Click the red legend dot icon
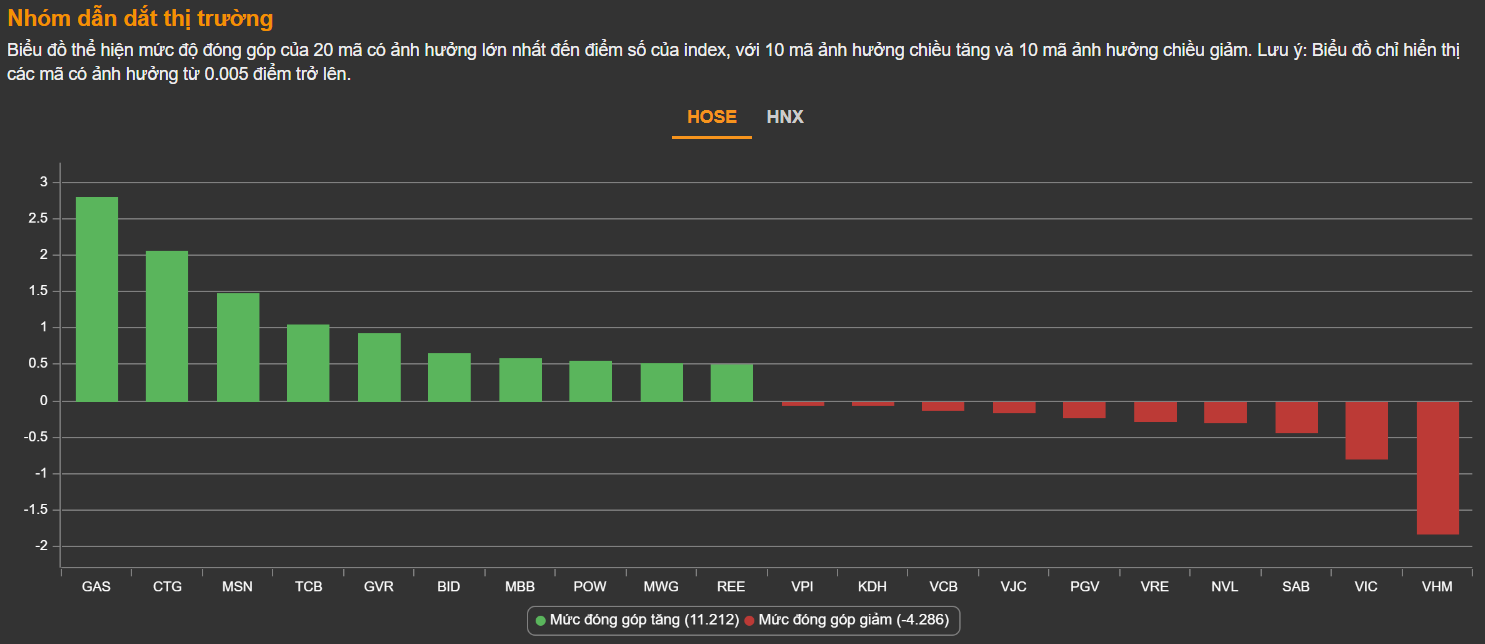 pos(749,621)
